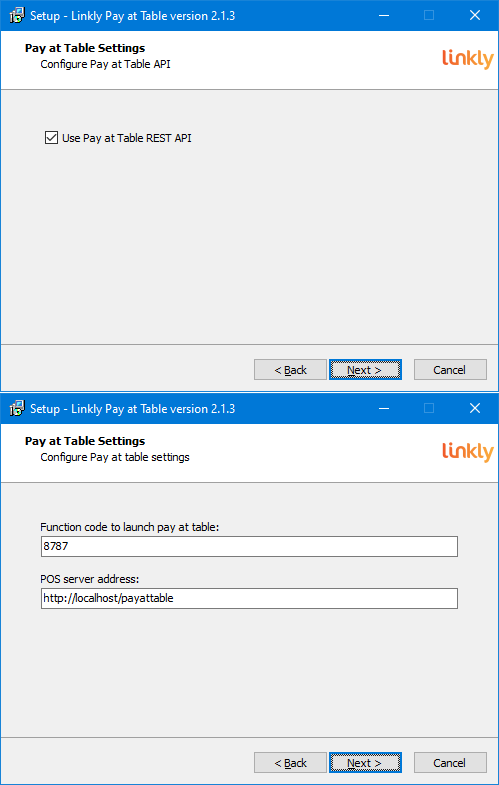
Task: Cancel setup from the REST API checkbox dialog
Action: click(450, 369)
